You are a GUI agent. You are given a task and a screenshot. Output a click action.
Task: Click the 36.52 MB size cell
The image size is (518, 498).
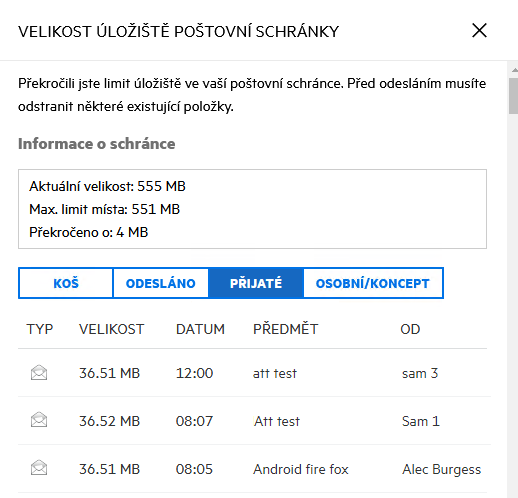pos(109,421)
